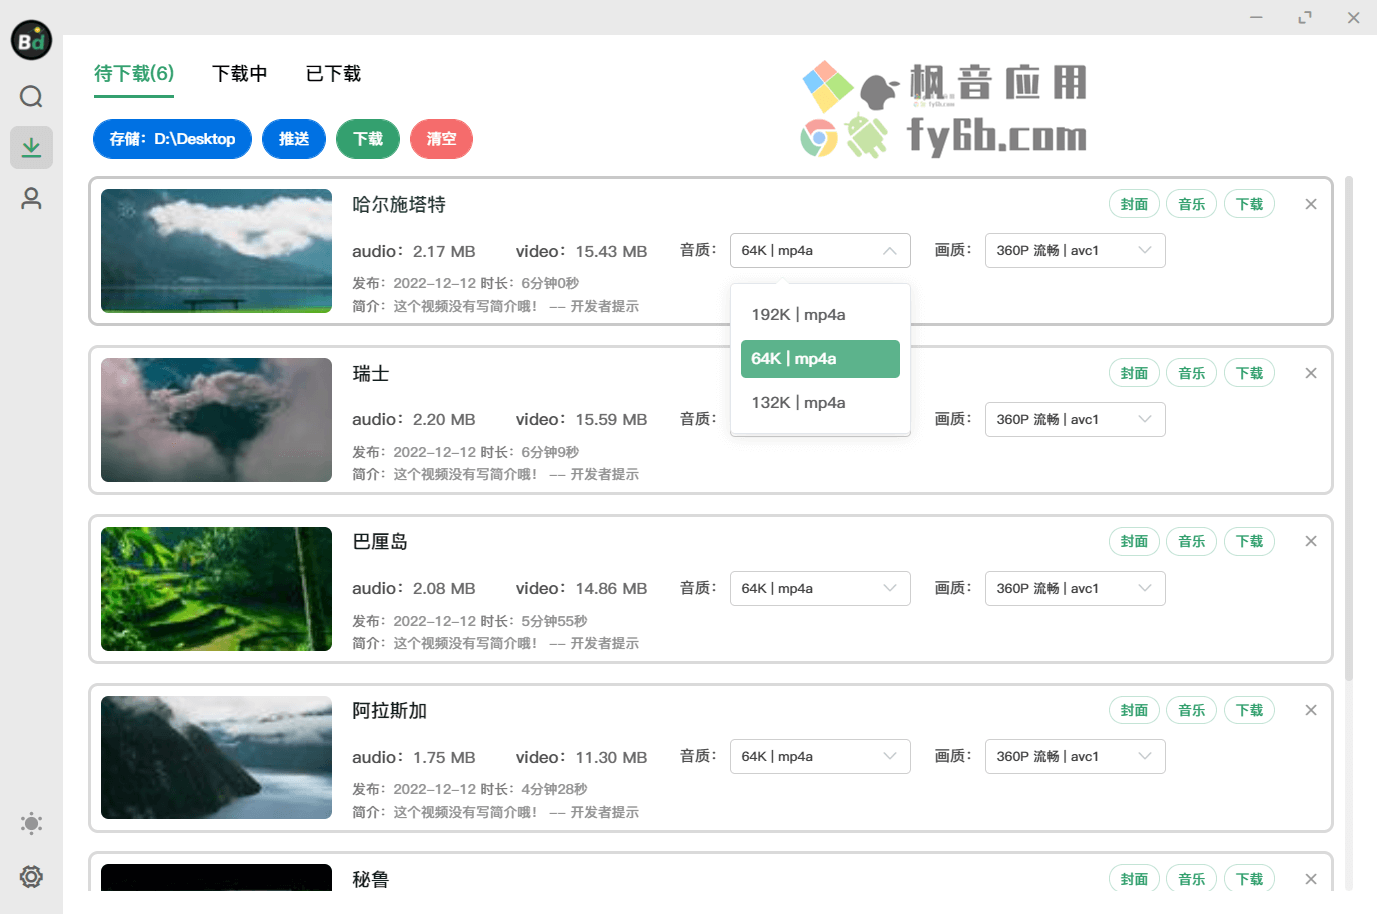Switch to 待下载(6) tab
This screenshot has height=914, width=1377.
point(134,74)
